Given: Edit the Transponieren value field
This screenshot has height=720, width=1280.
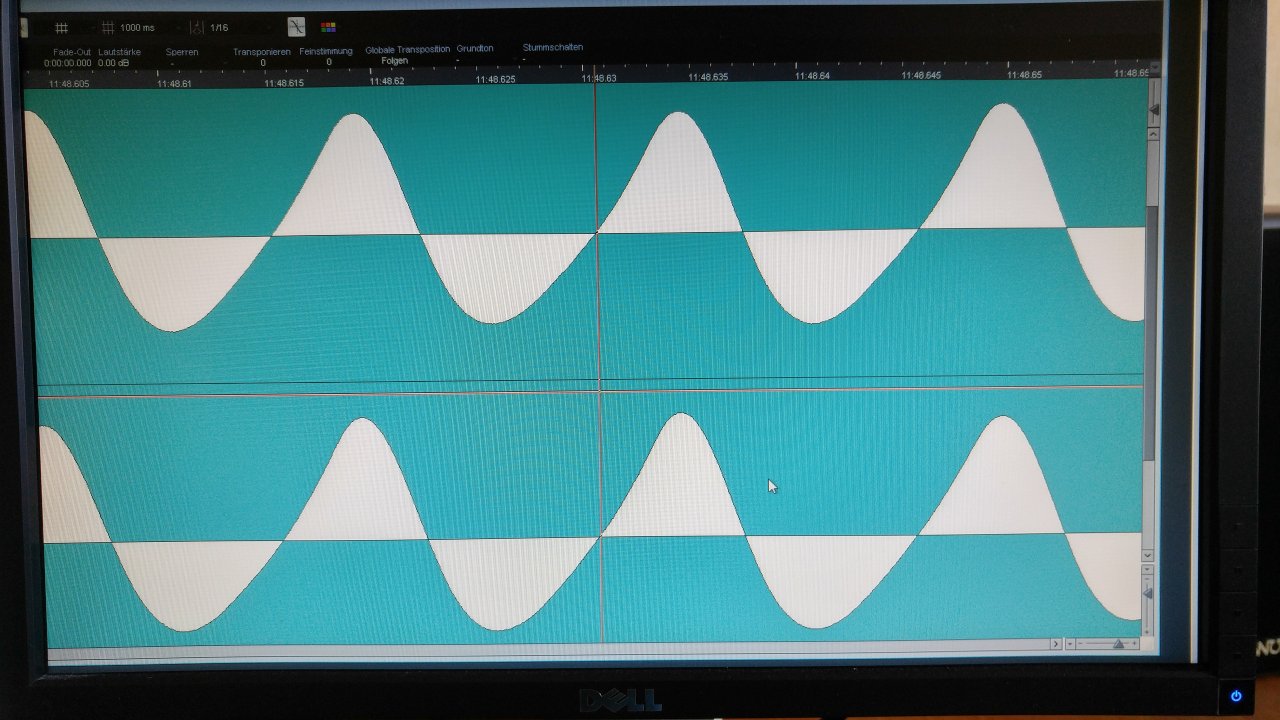Looking at the screenshot, I should (x=263, y=63).
